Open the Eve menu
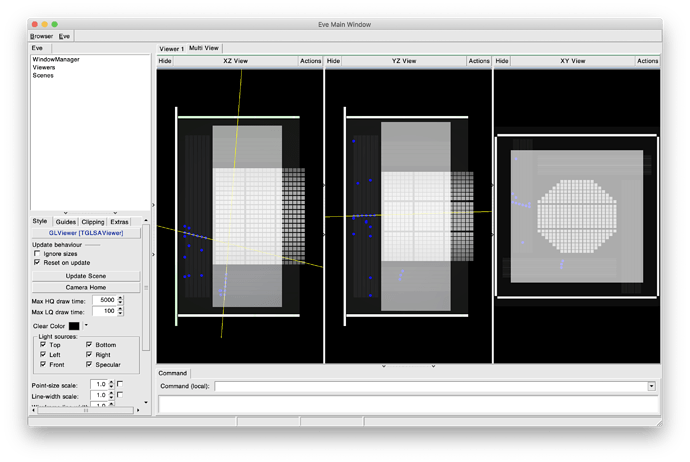Viewport: 690px width, 462px height. click(x=64, y=36)
